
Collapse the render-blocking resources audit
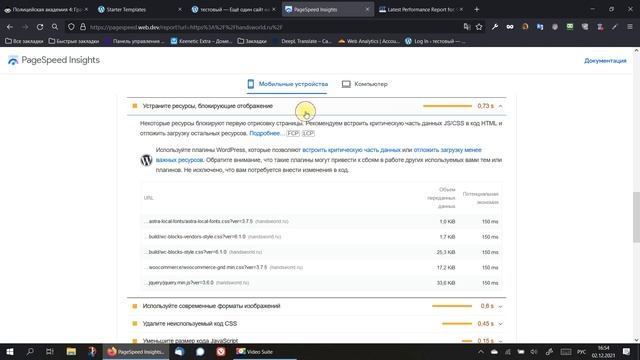click(500, 106)
